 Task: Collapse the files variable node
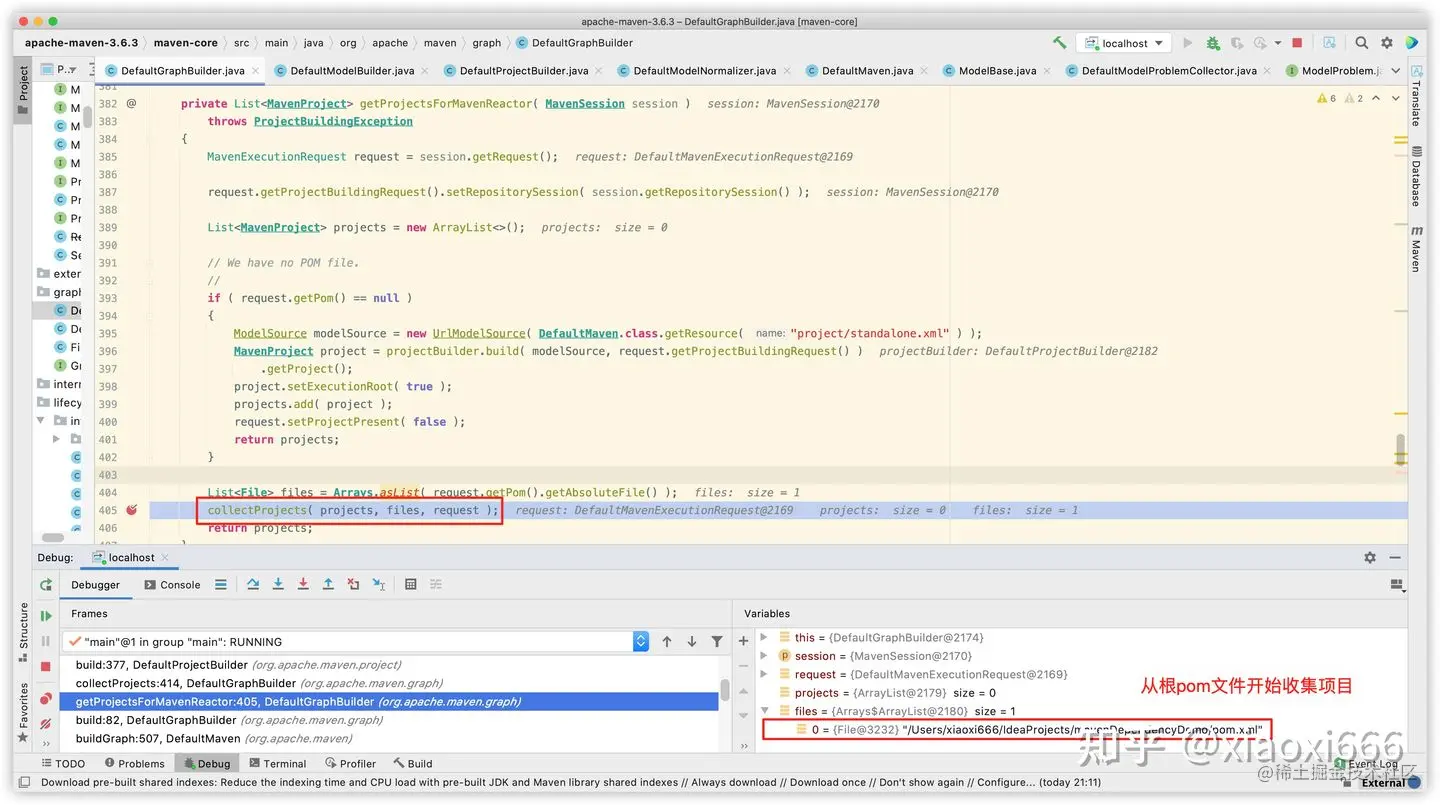(764, 711)
